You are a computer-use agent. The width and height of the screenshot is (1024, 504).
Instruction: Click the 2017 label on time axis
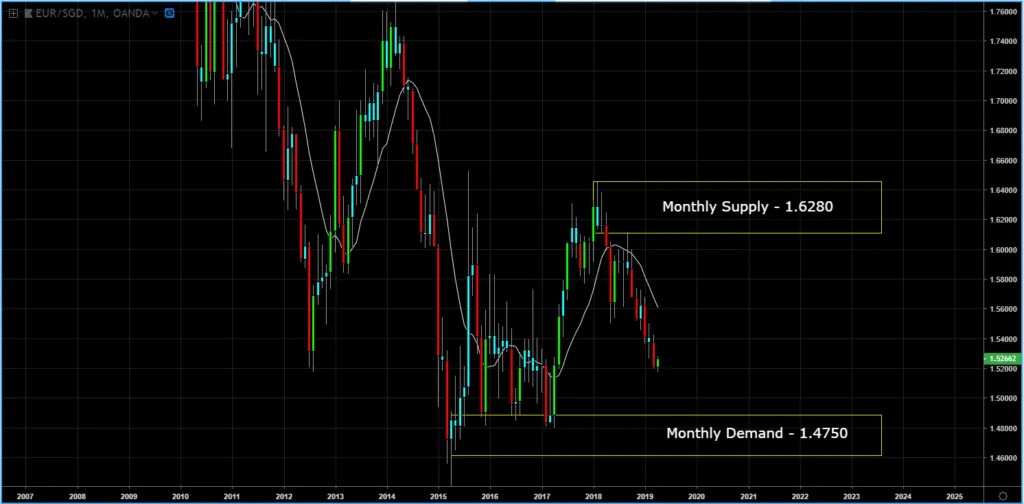pyautogui.click(x=542, y=496)
